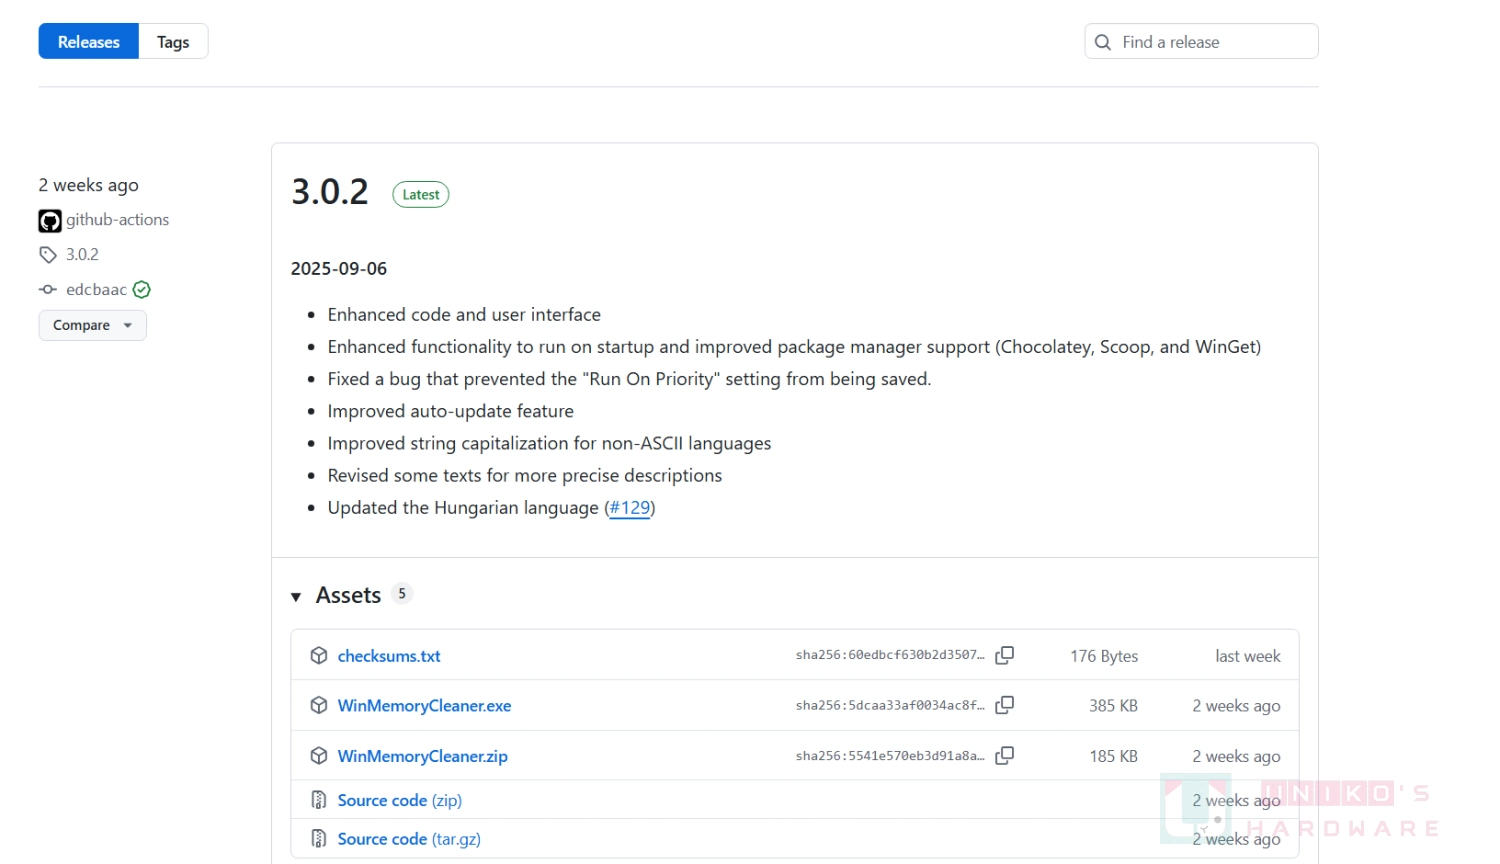Click the github-actions avatar icon

click(50, 221)
